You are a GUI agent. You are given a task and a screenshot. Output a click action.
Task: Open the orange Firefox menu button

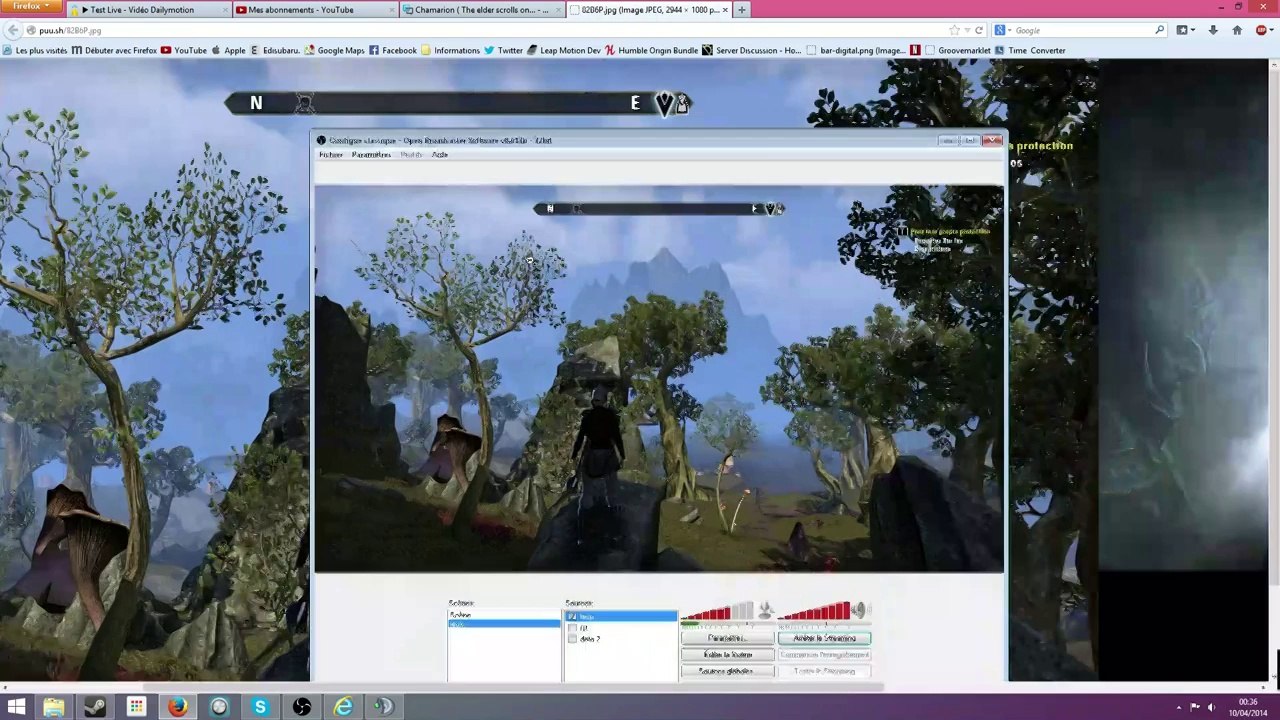click(x=31, y=6)
